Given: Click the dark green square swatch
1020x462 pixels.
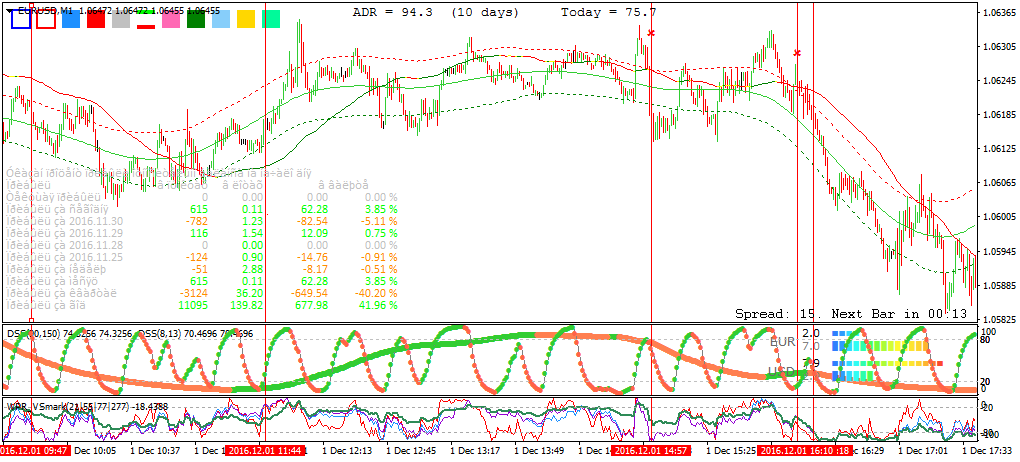Looking at the screenshot, I should click(196, 20).
